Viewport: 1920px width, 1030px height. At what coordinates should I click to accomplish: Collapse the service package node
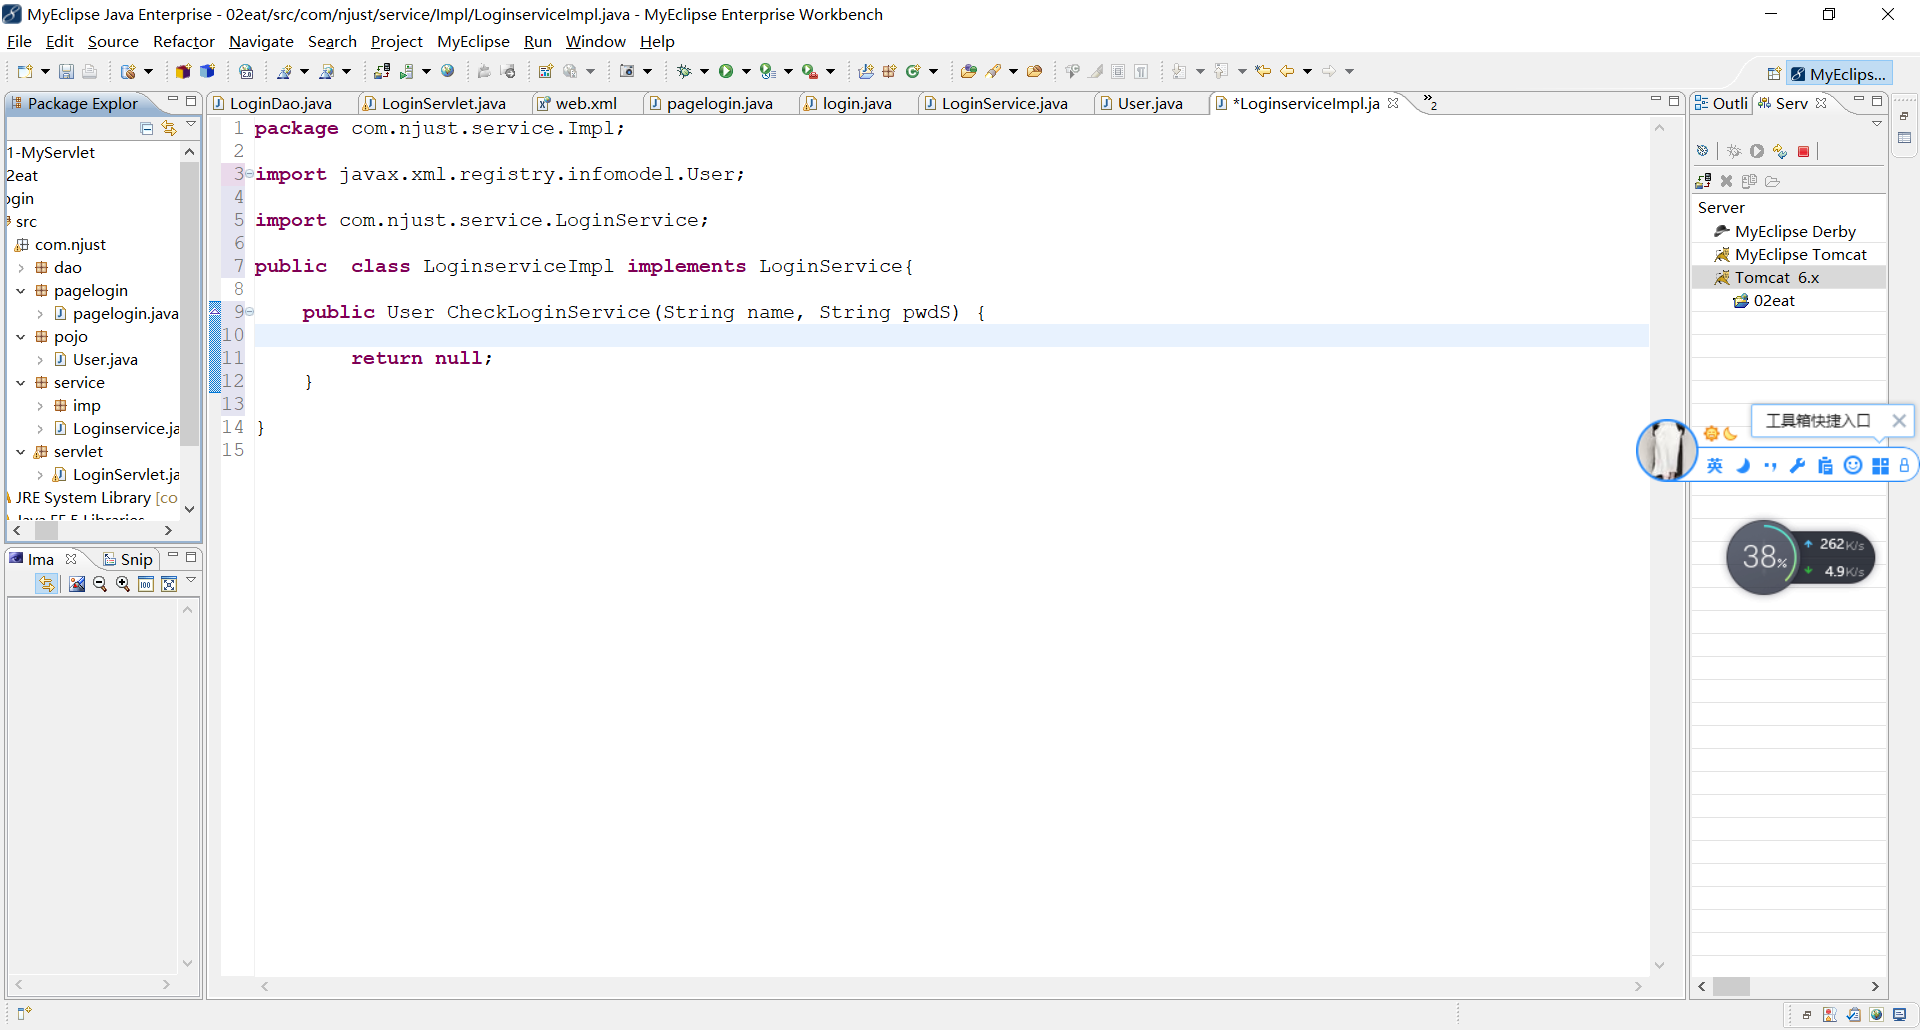(21, 383)
